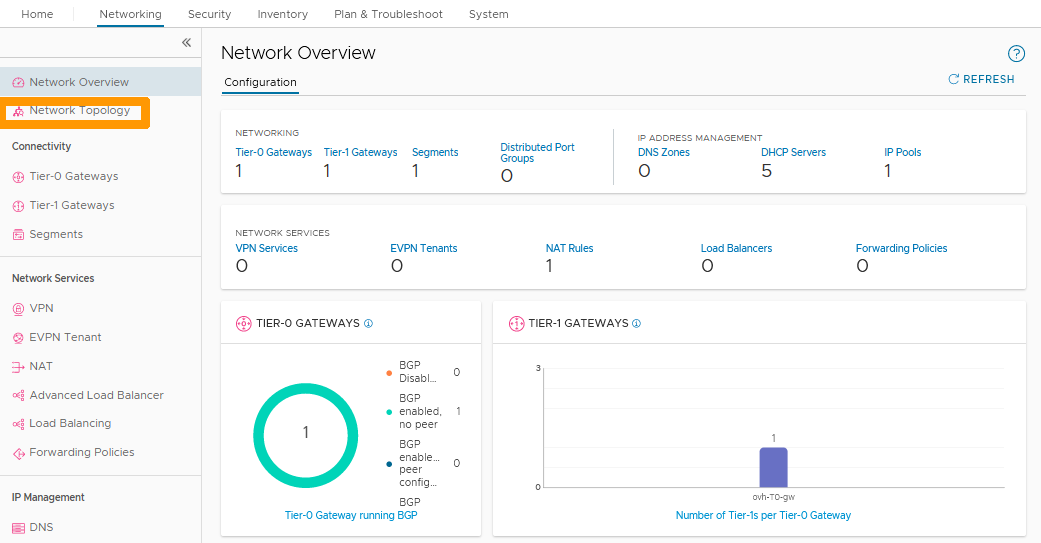
Task: Click info icon beside Tier-0 Gateways title
Action: tap(368, 324)
